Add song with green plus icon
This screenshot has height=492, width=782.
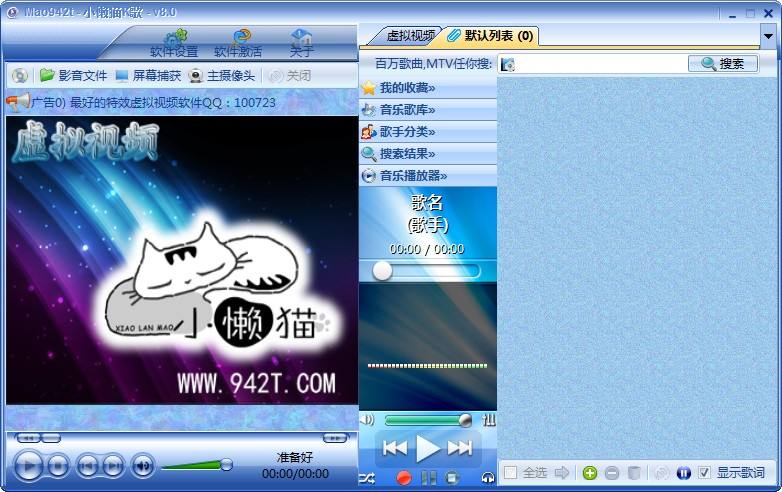click(590, 473)
